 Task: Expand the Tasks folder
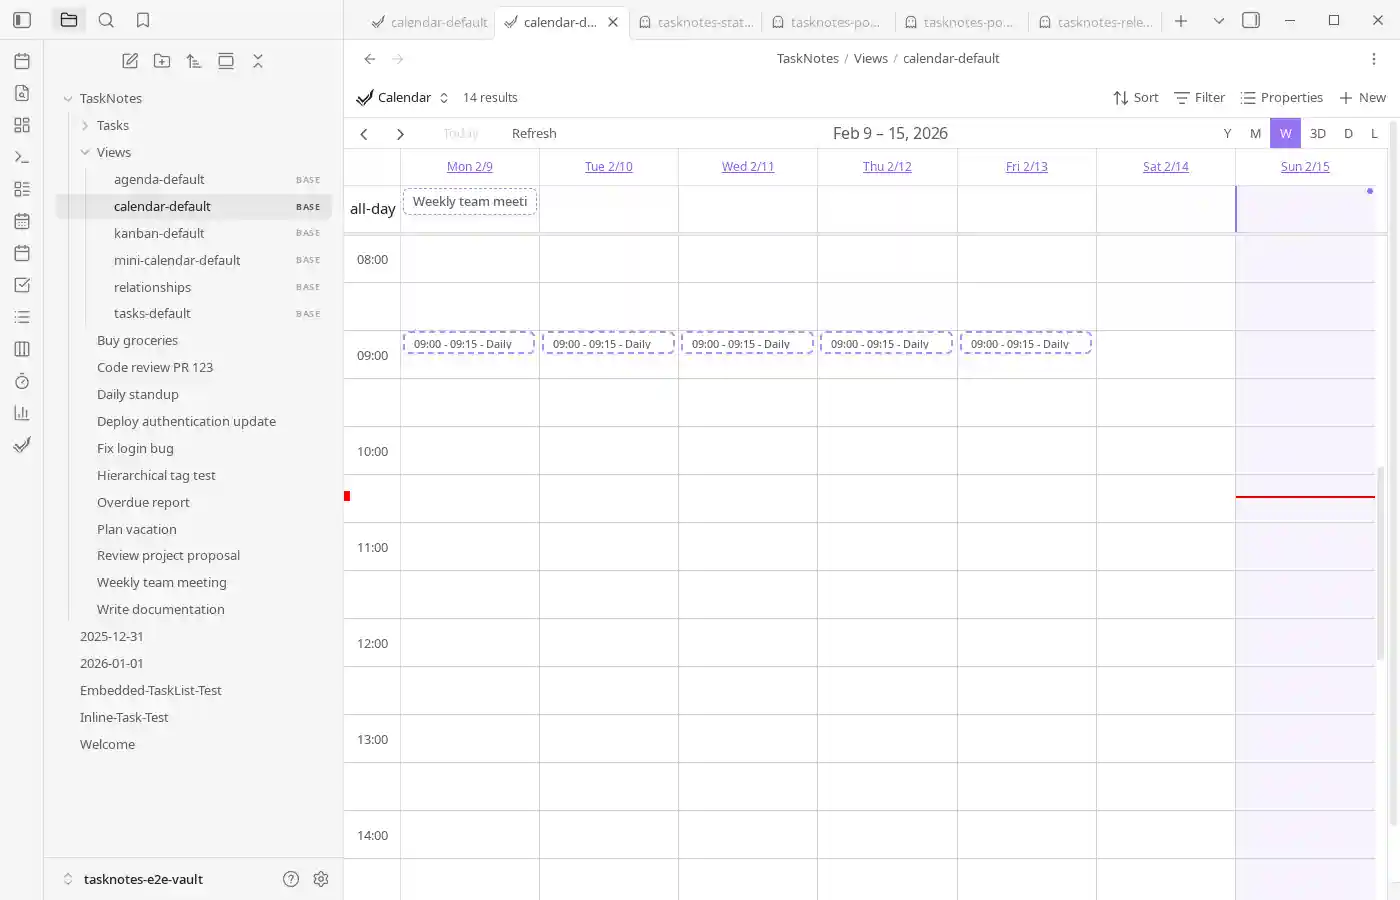85,125
